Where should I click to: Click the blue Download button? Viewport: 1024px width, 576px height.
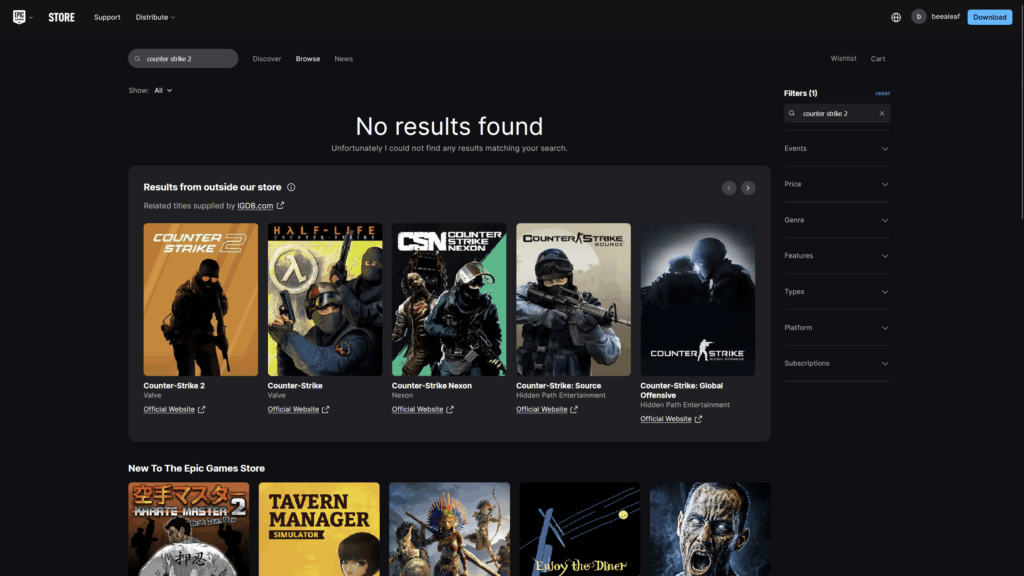click(989, 18)
